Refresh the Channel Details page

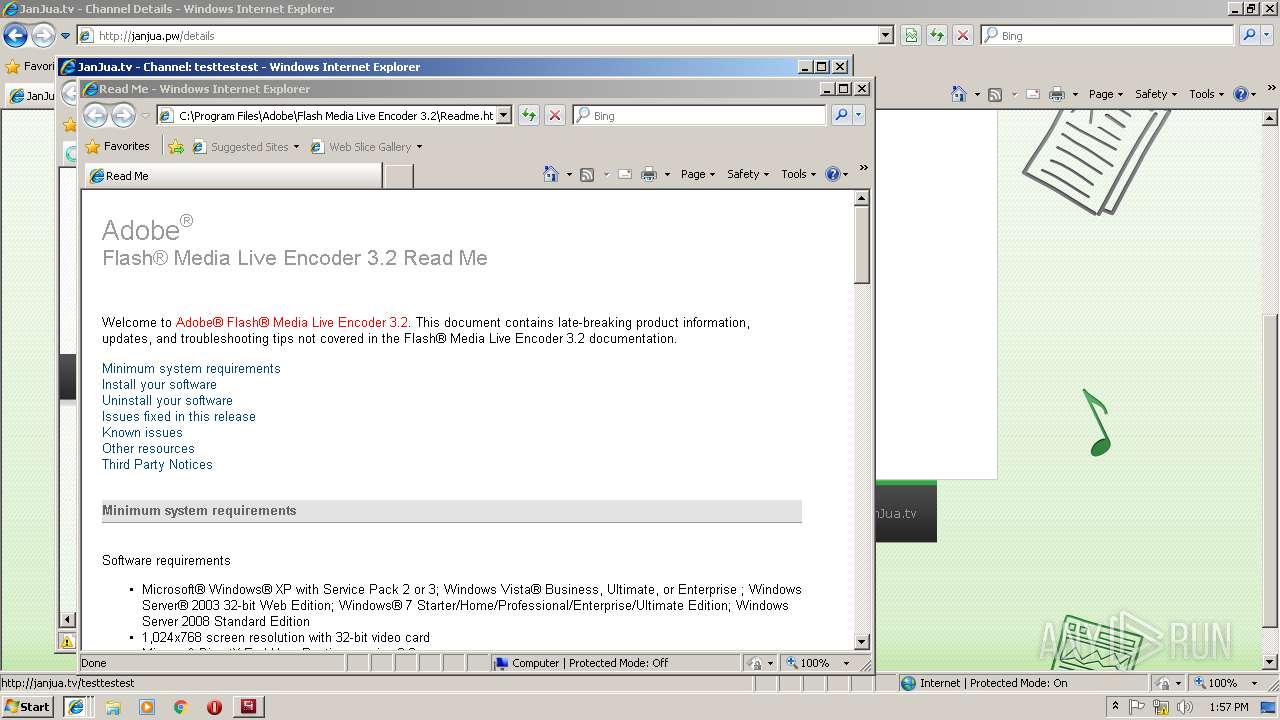[x=937, y=35]
